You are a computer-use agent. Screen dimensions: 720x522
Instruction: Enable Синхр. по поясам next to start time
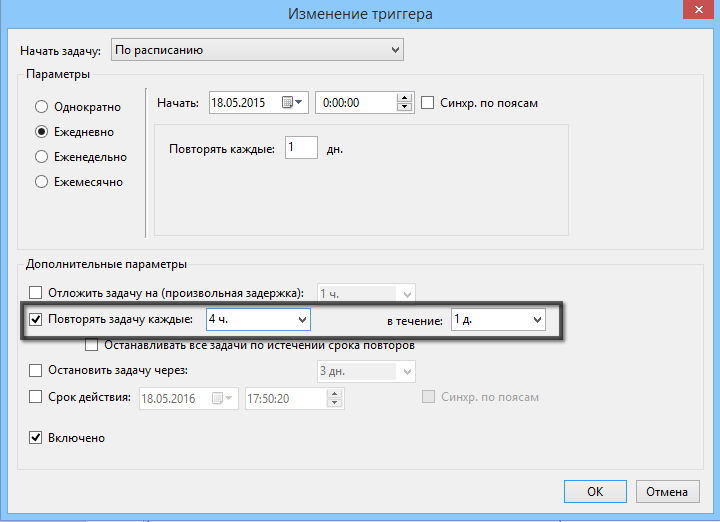[x=428, y=102]
